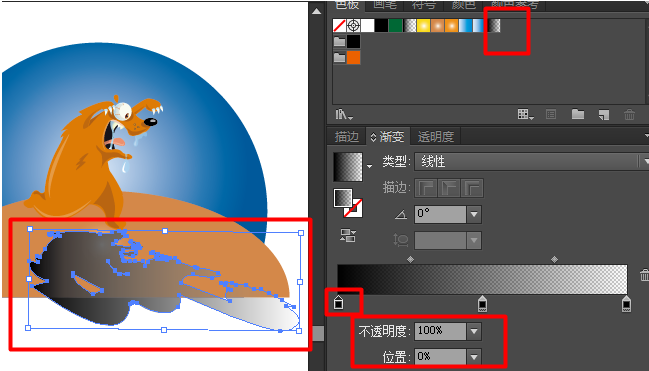This screenshot has height=371, width=649.
Task: Click the canvas scroll-up arrow
Action: 317,11
